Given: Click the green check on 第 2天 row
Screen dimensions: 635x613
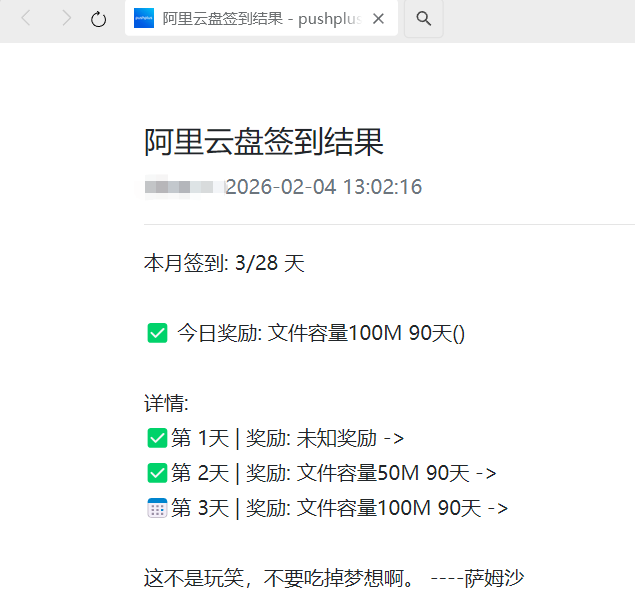Looking at the screenshot, I should [157, 473].
